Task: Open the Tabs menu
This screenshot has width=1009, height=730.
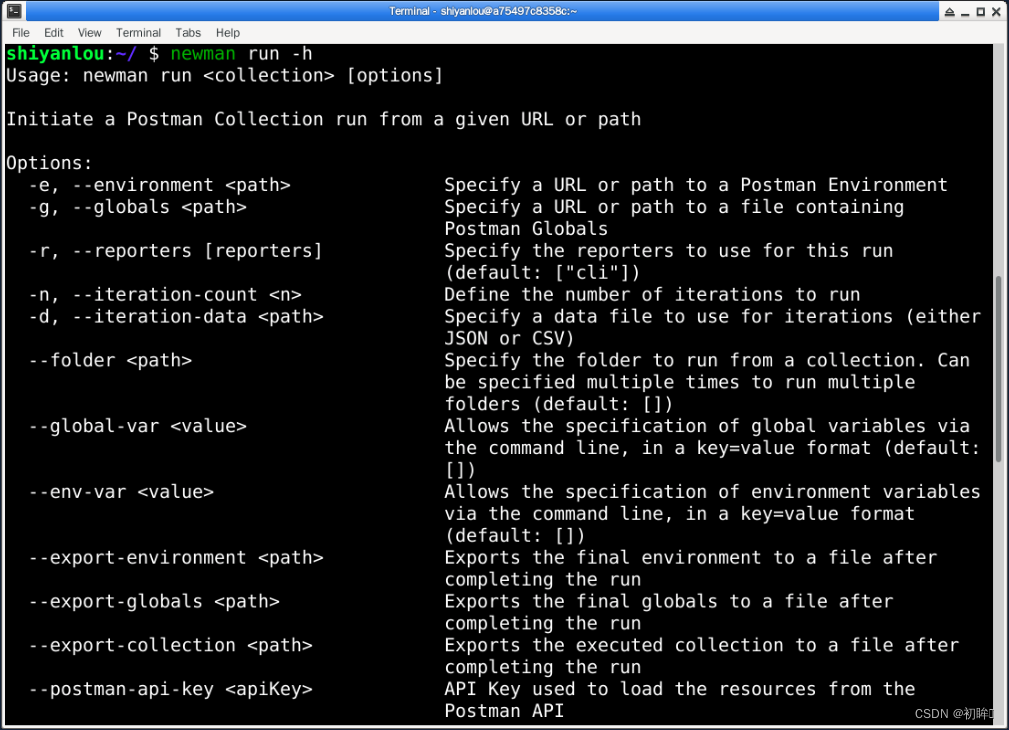Action: point(188,33)
